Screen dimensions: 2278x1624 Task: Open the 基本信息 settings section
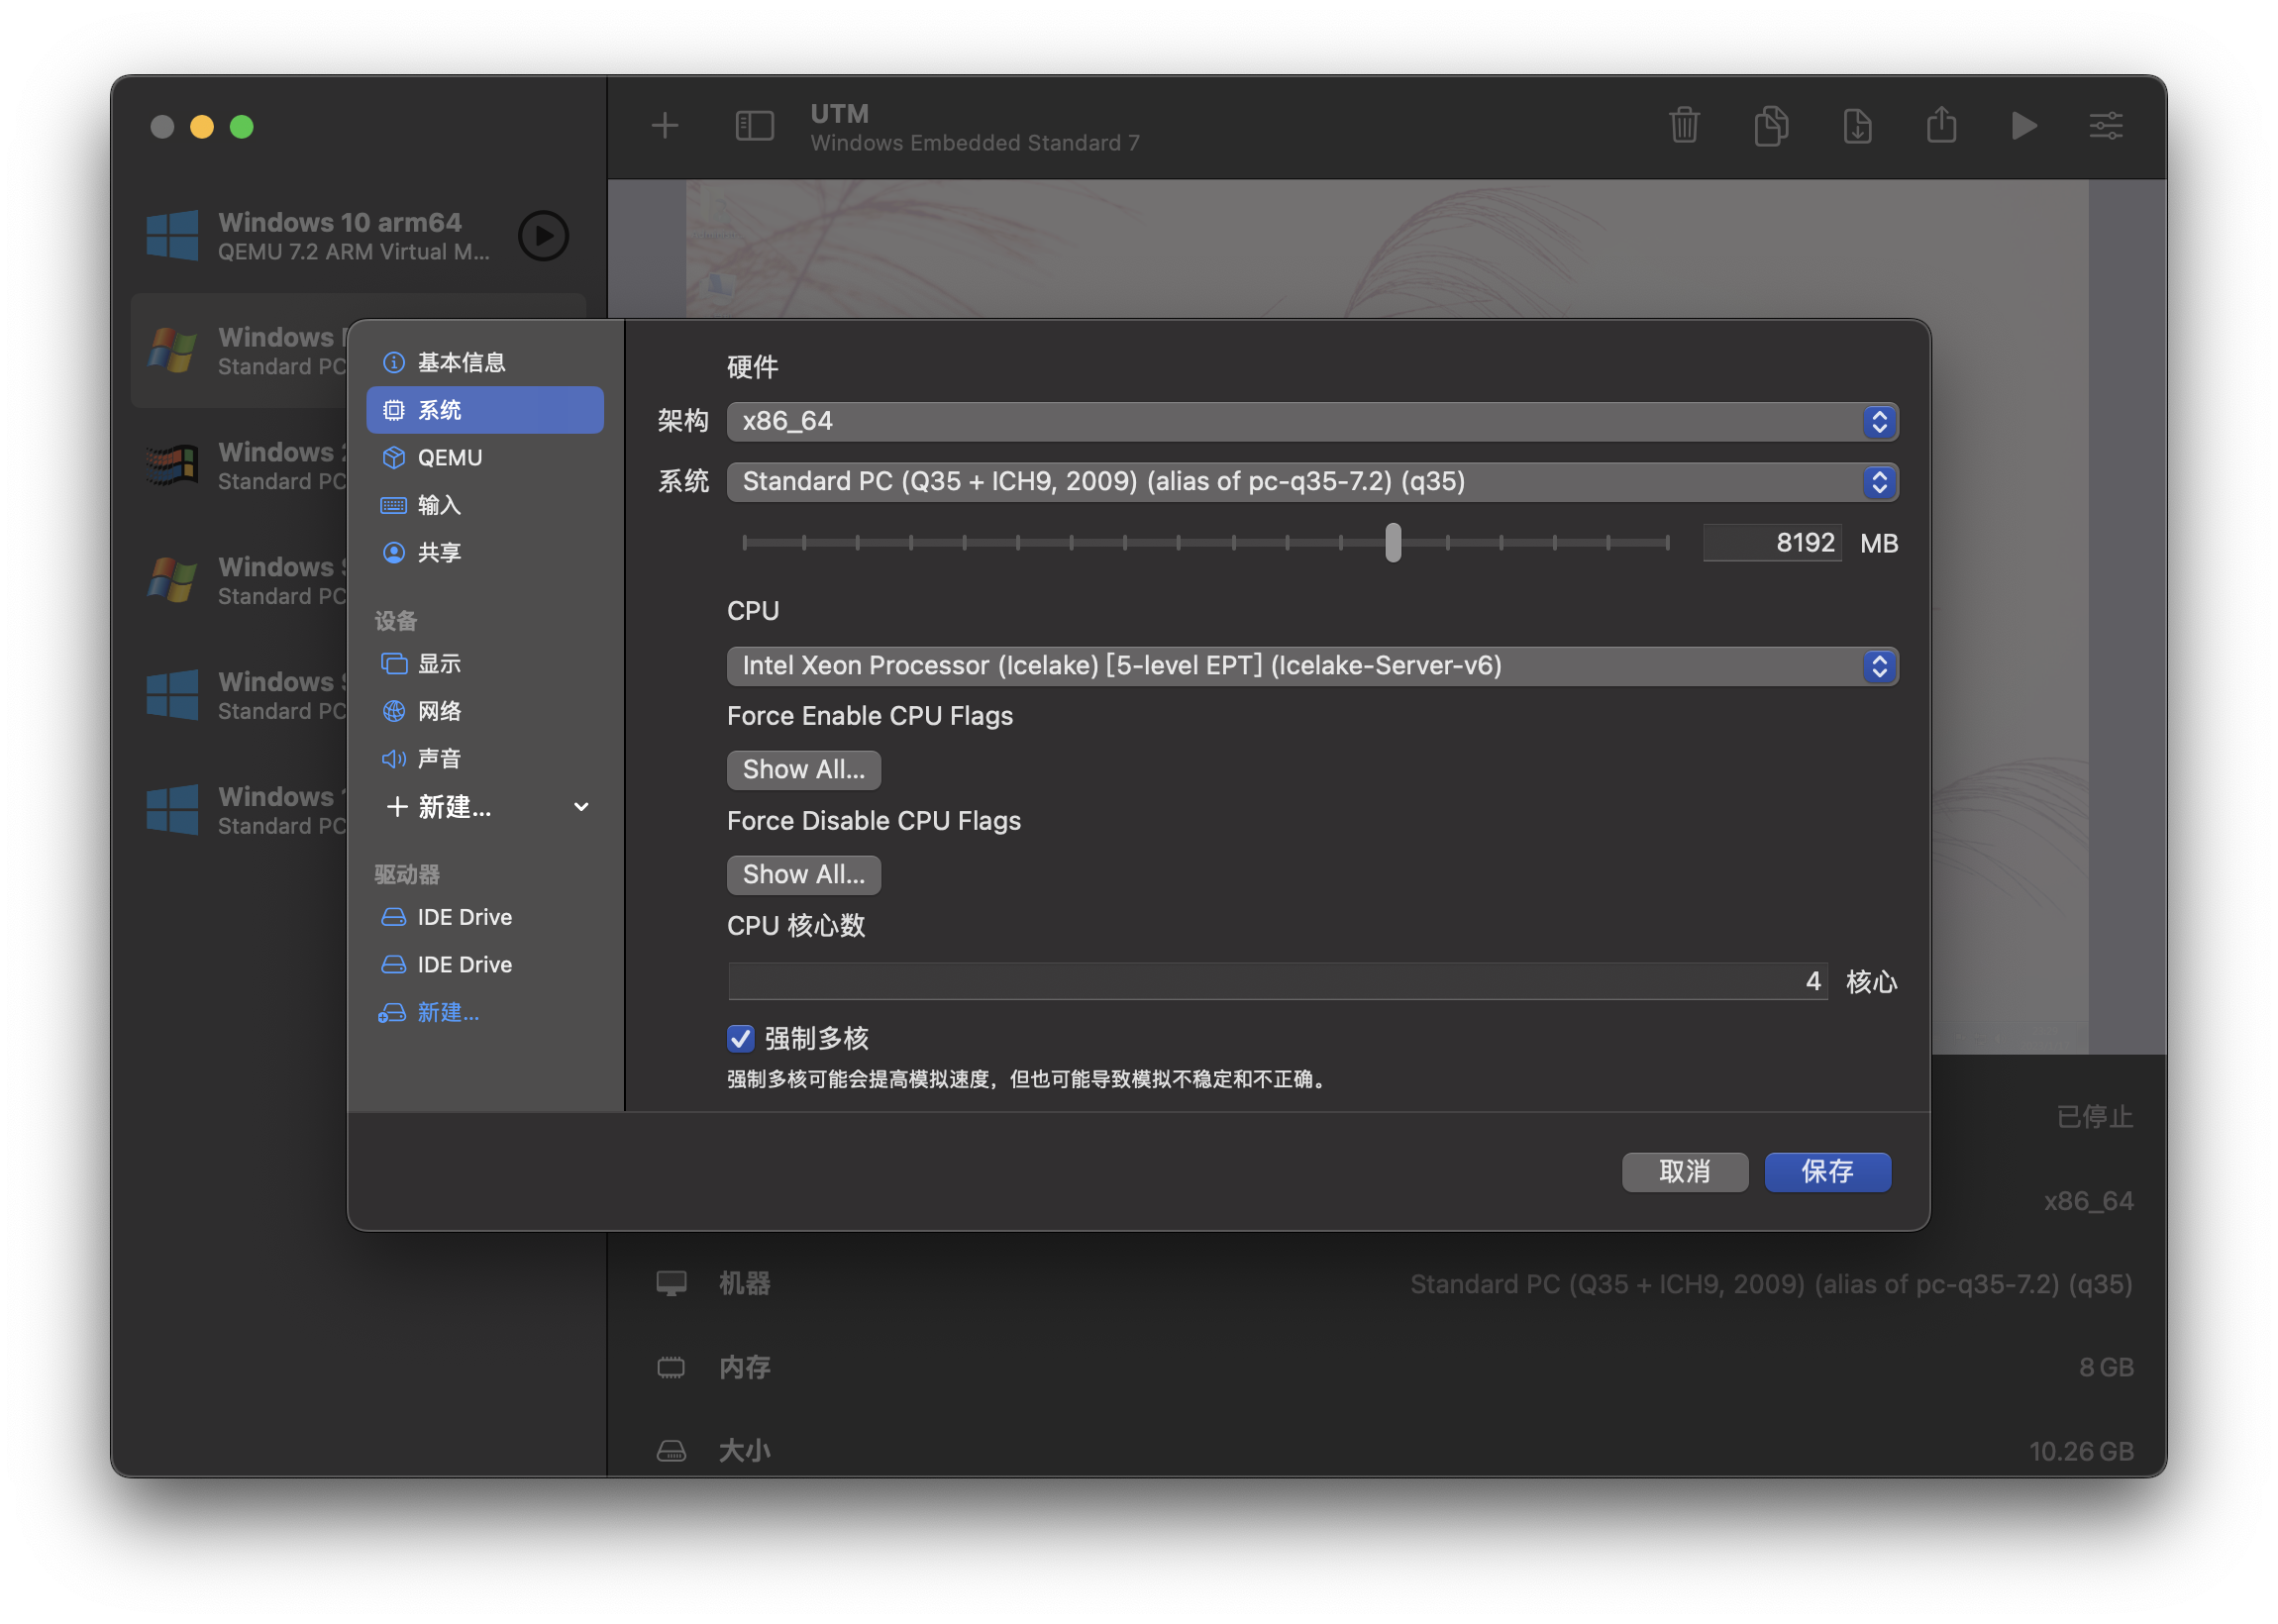(x=461, y=362)
